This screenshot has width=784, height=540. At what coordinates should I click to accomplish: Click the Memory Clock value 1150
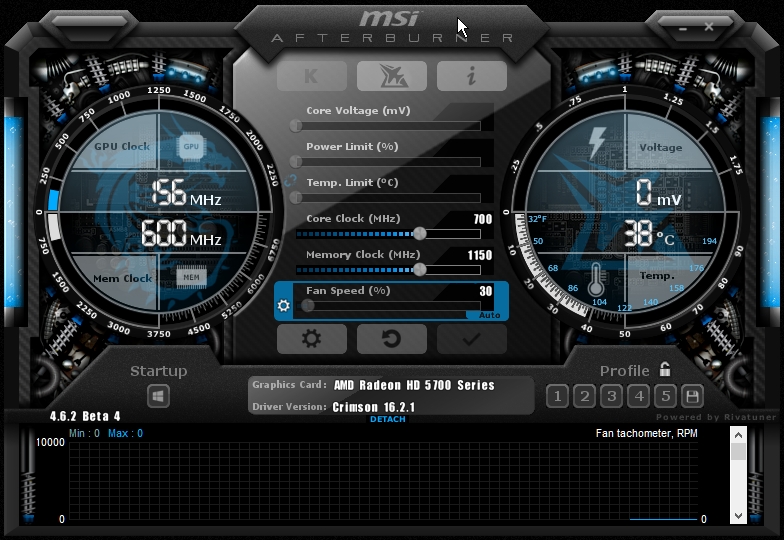click(480, 255)
